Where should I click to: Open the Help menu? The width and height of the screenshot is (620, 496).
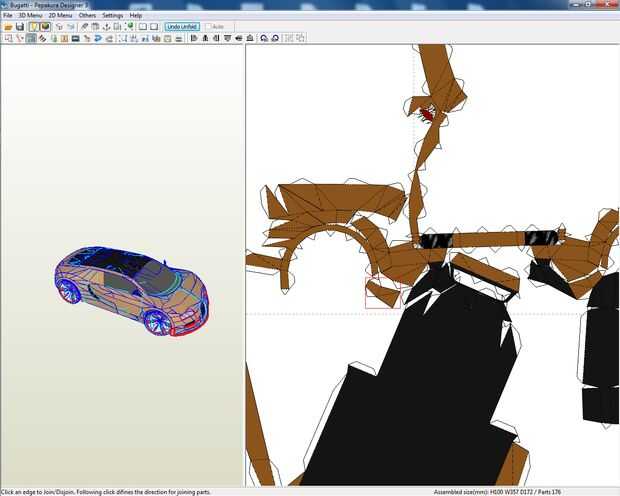pyautogui.click(x=136, y=15)
